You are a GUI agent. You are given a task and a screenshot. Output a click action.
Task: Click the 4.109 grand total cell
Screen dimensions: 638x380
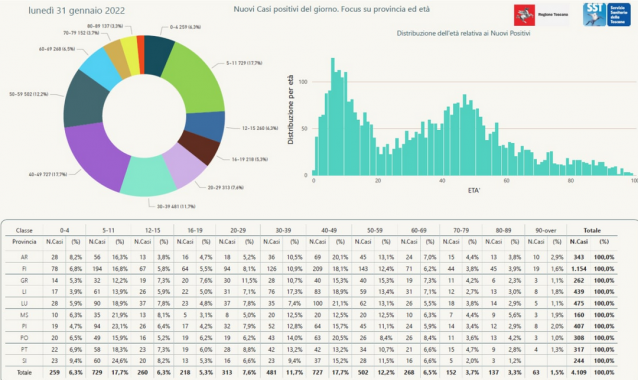(x=579, y=372)
